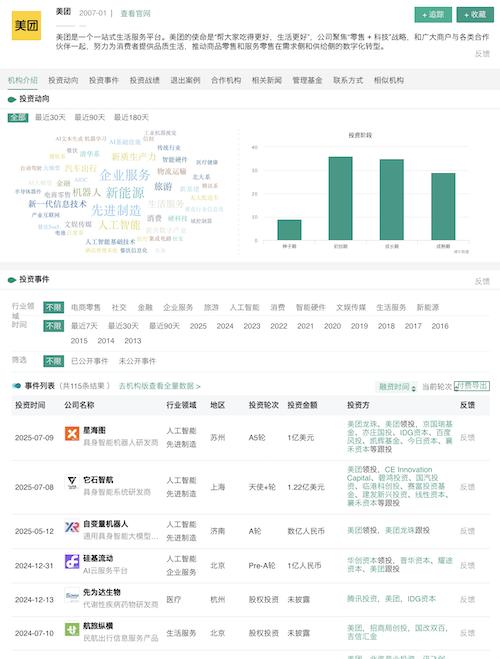Click the 自变量机器人 logo icon

tap(72, 527)
